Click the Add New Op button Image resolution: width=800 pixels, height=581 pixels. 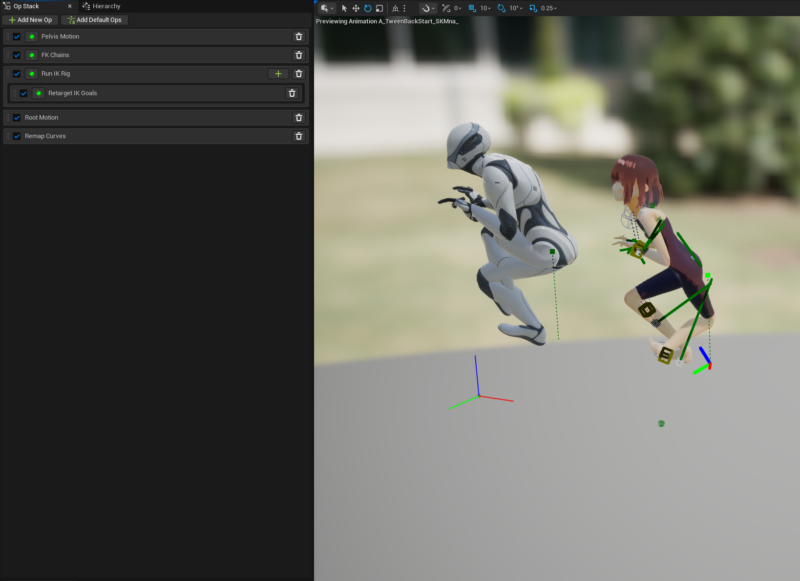(x=30, y=20)
